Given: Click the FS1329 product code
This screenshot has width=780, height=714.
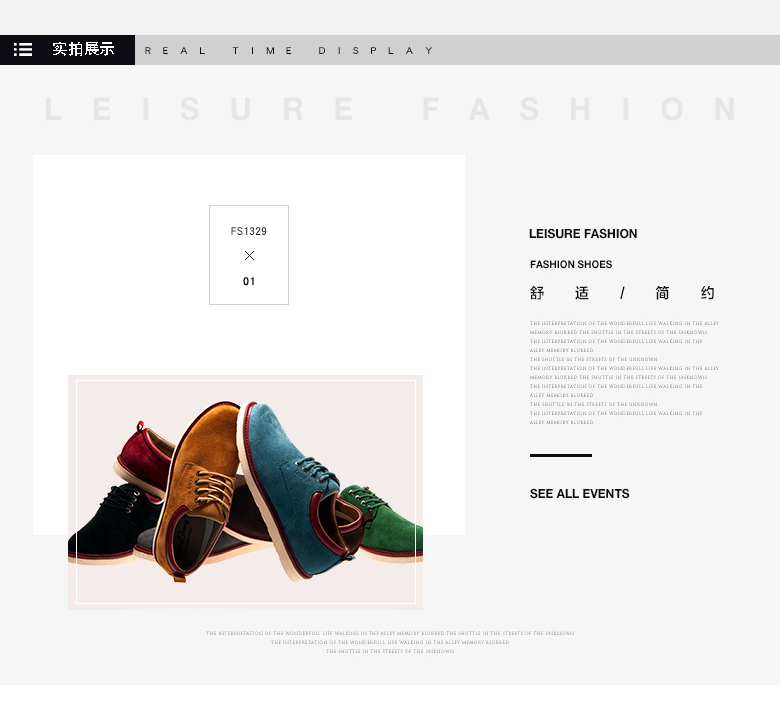Looking at the screenshot, I should pyautogui.click(x=249, y=231).
